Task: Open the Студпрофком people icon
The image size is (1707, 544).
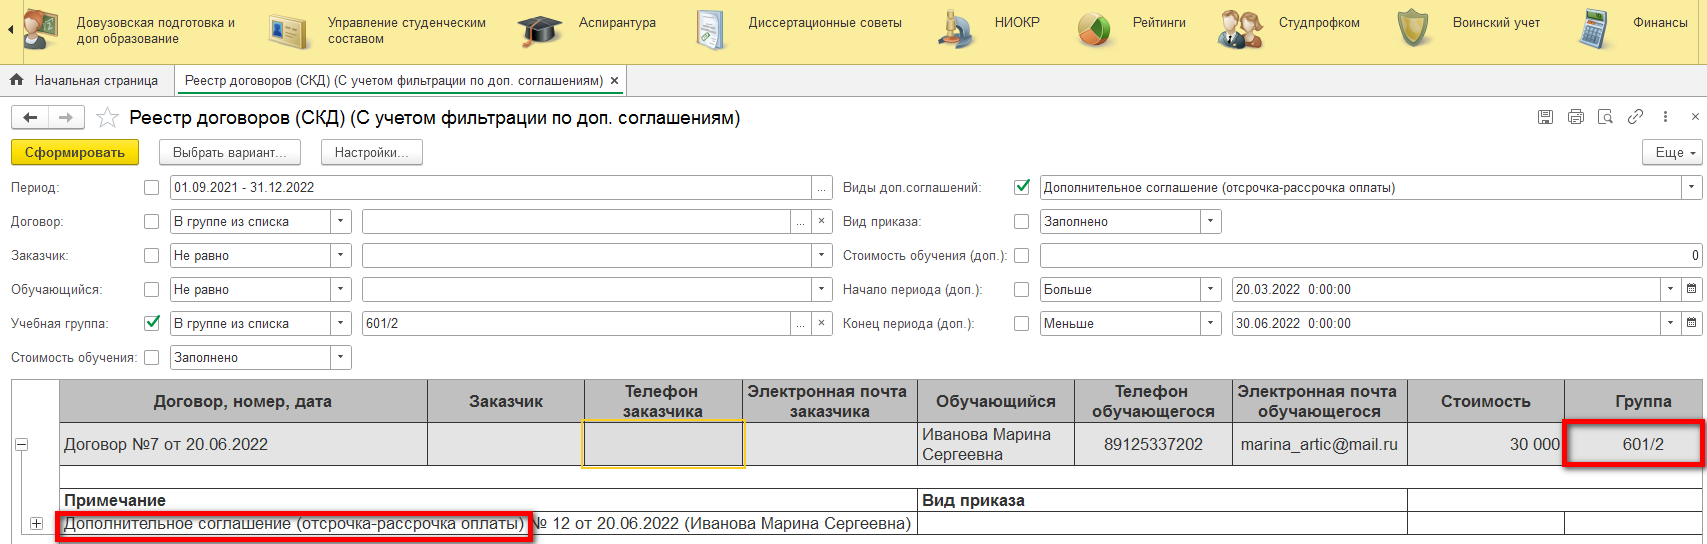Action: pyautogui.click(x=1239, y=30)
